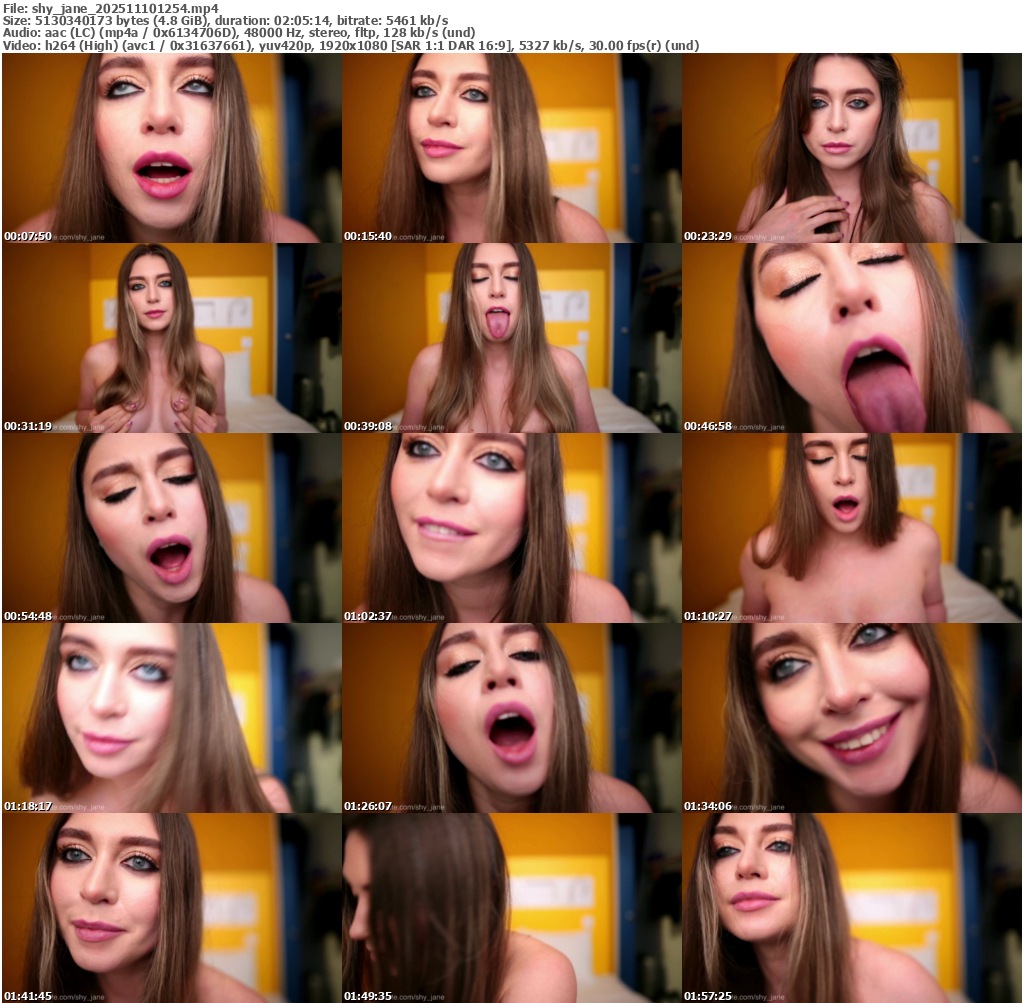Click the thumbnail stamped 01:41:45
1024x1003 pixels.
click(171, 908)
